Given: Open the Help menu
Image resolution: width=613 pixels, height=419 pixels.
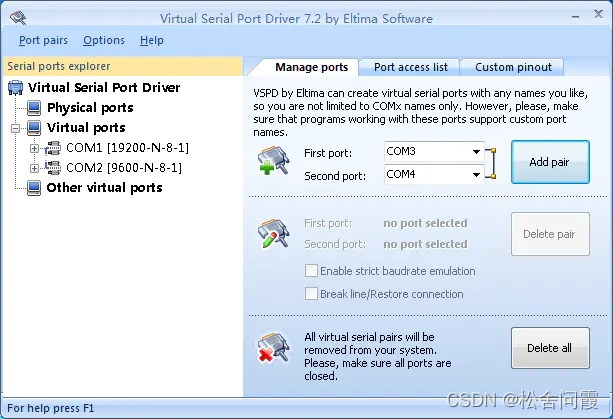Looking at the screenshot, I should [152, 40].
